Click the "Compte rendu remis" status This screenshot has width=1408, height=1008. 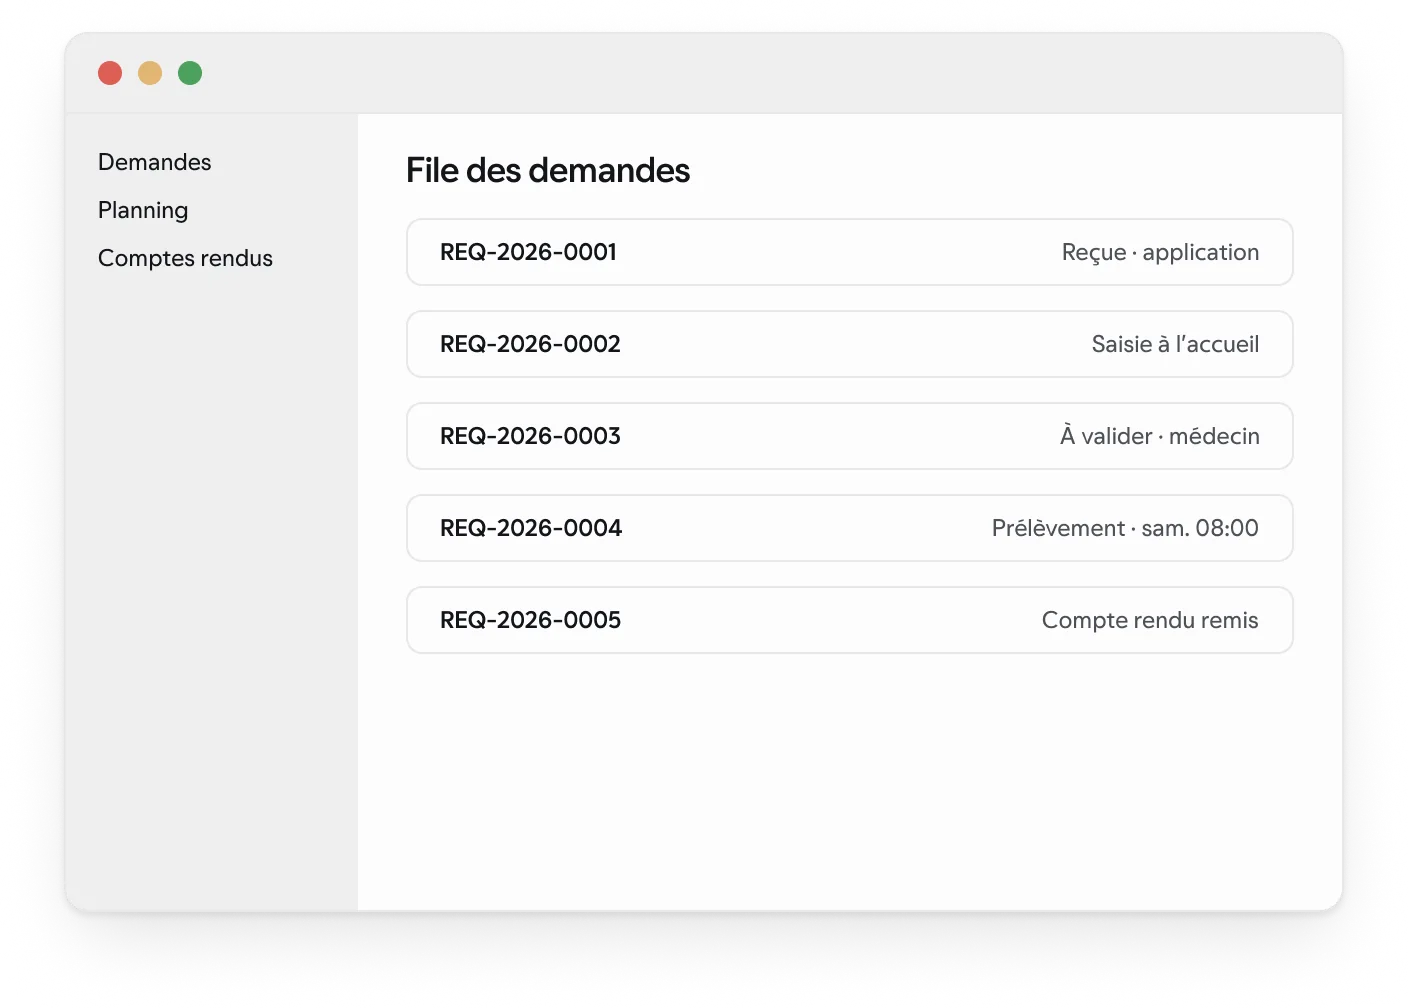point(1150,620)
